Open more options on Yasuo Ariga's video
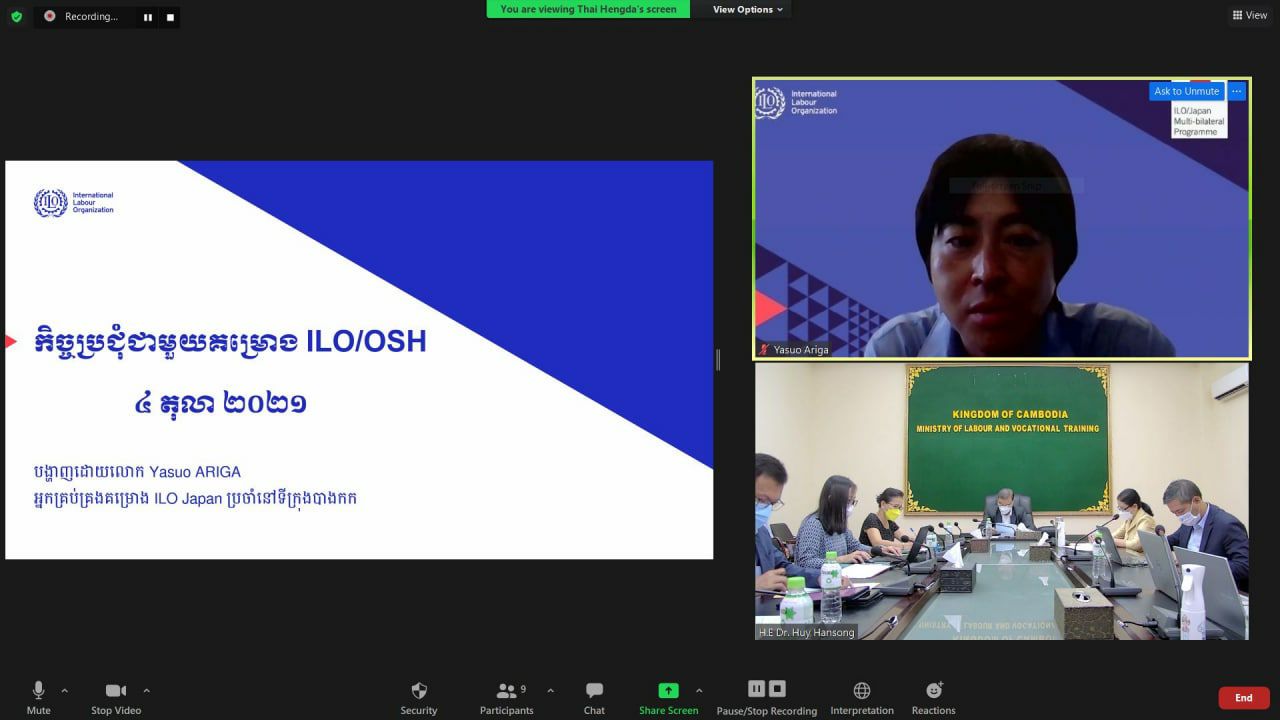Image resolution: width=1280 pixels, height=720 pixels. pyautogui.click(x=1237, y=91)
